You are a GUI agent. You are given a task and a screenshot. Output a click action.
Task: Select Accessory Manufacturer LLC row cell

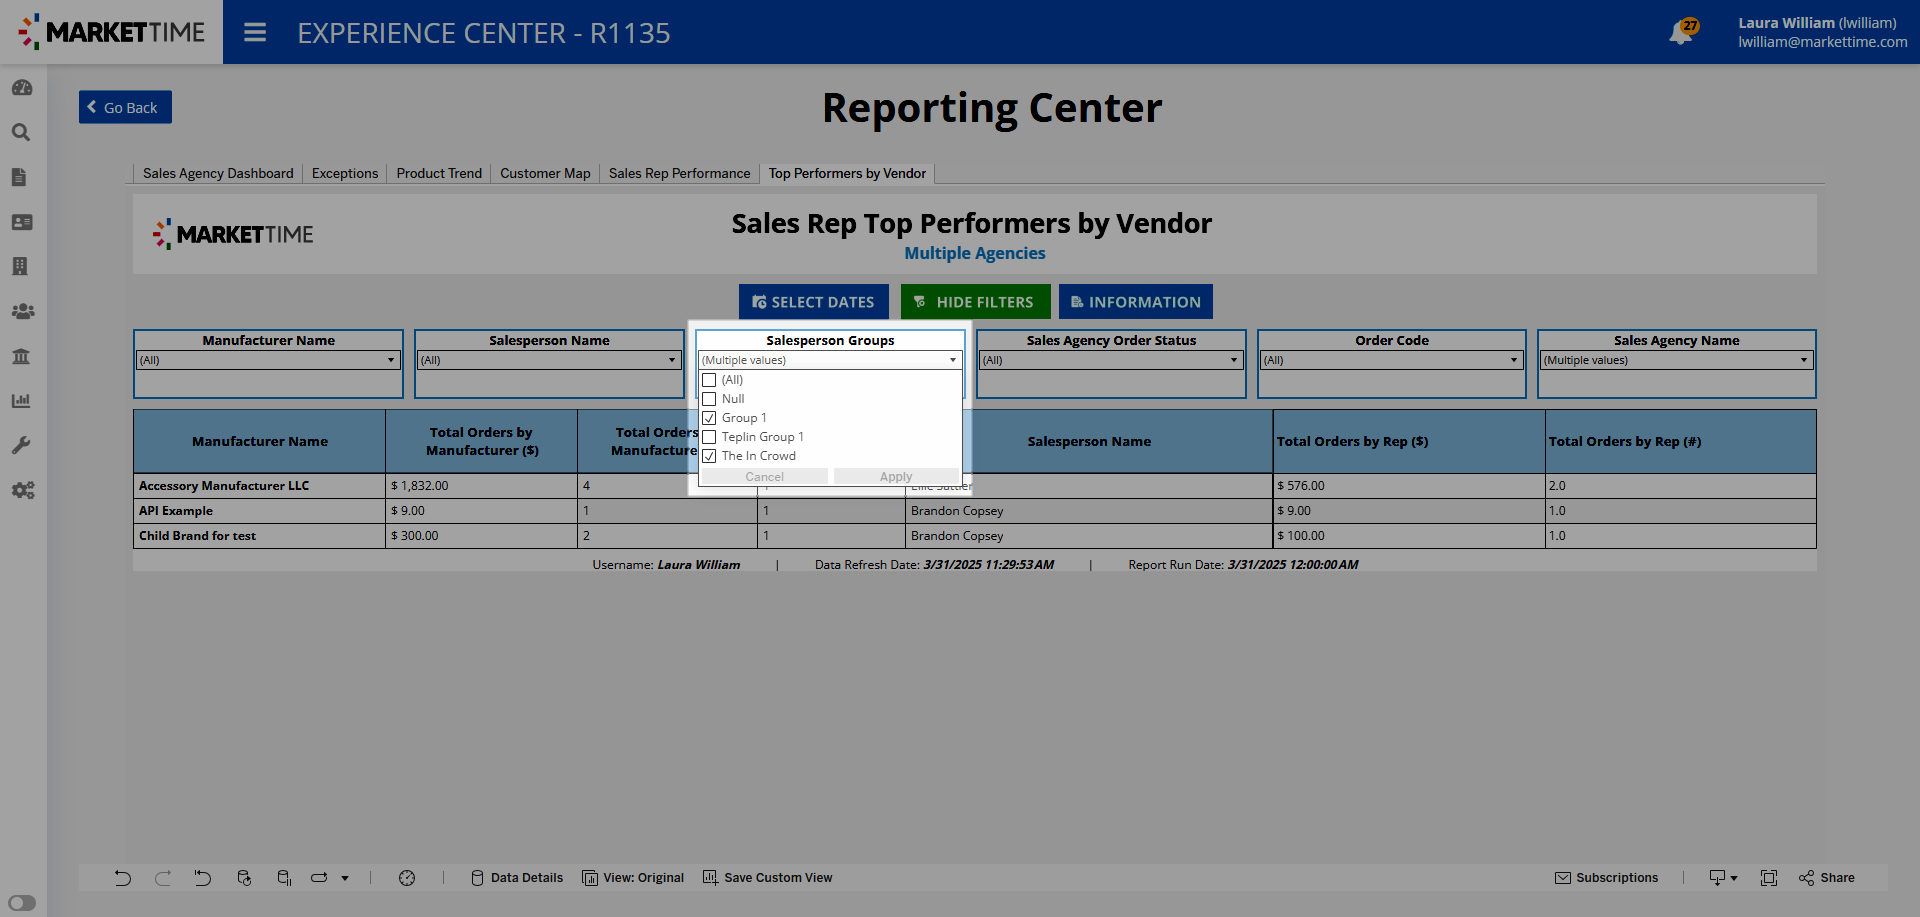pos(259,486)
